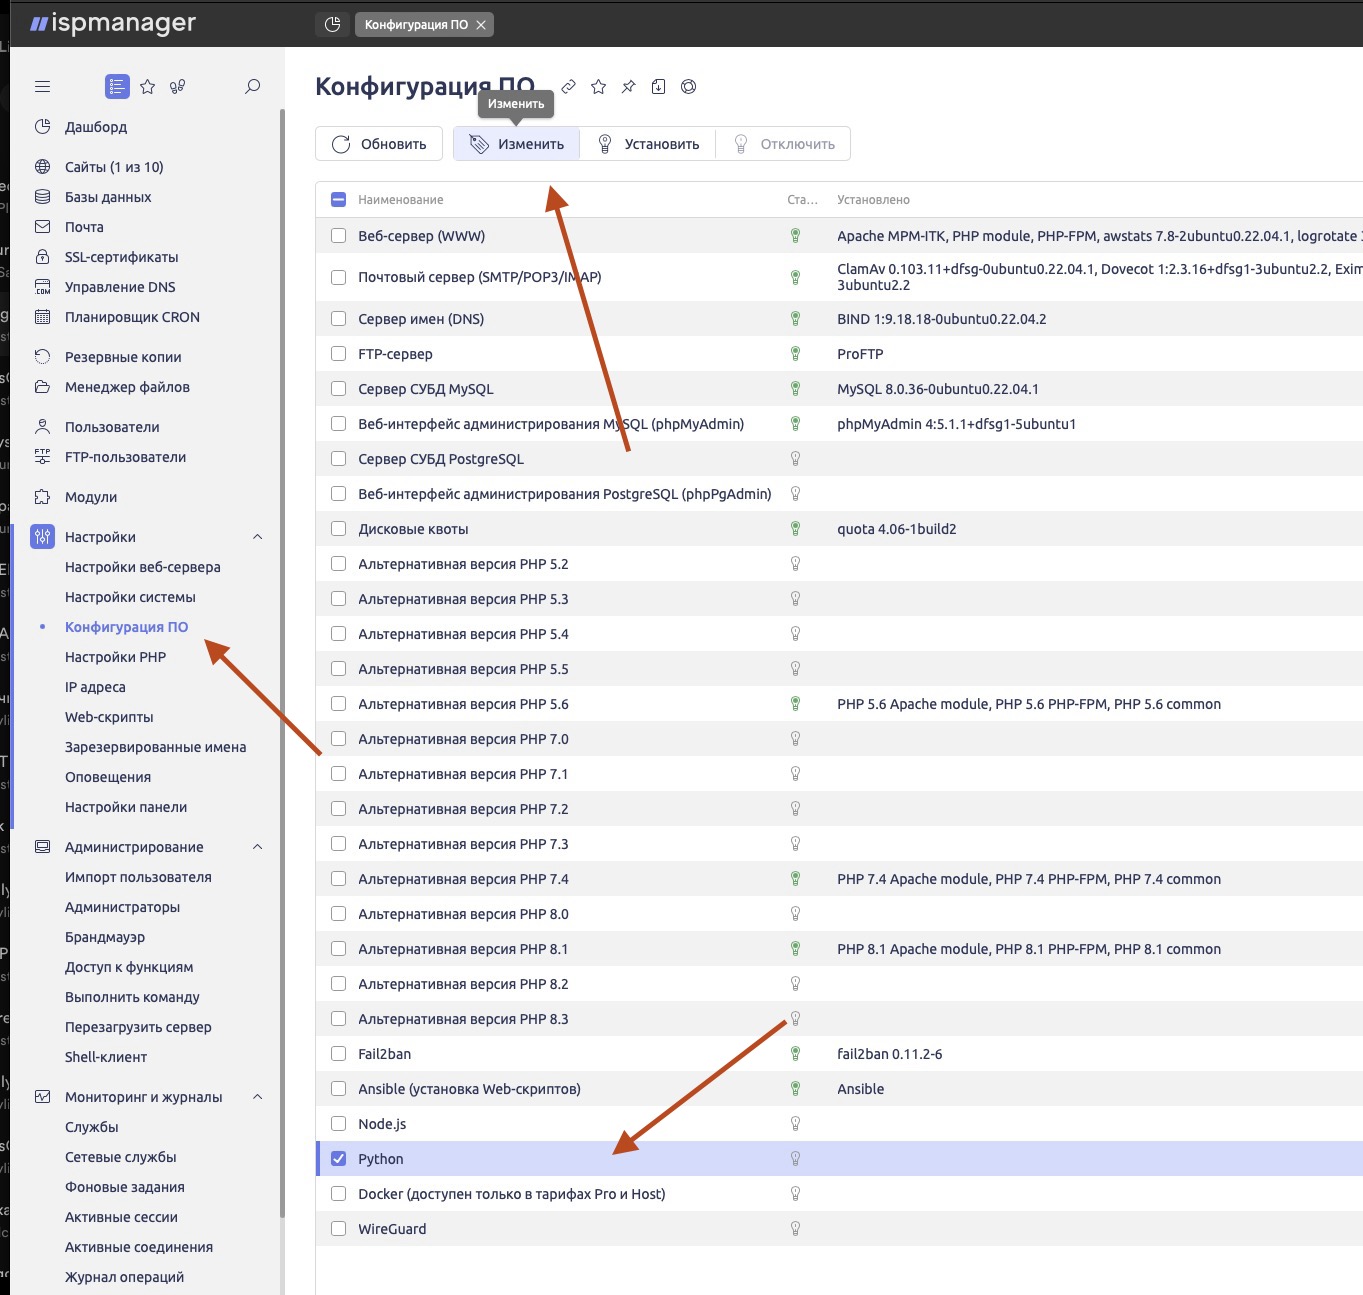Click status bulb of Сервер СУБД PostgreSQL row
1363x1295 pixels.
pos(796,459)
